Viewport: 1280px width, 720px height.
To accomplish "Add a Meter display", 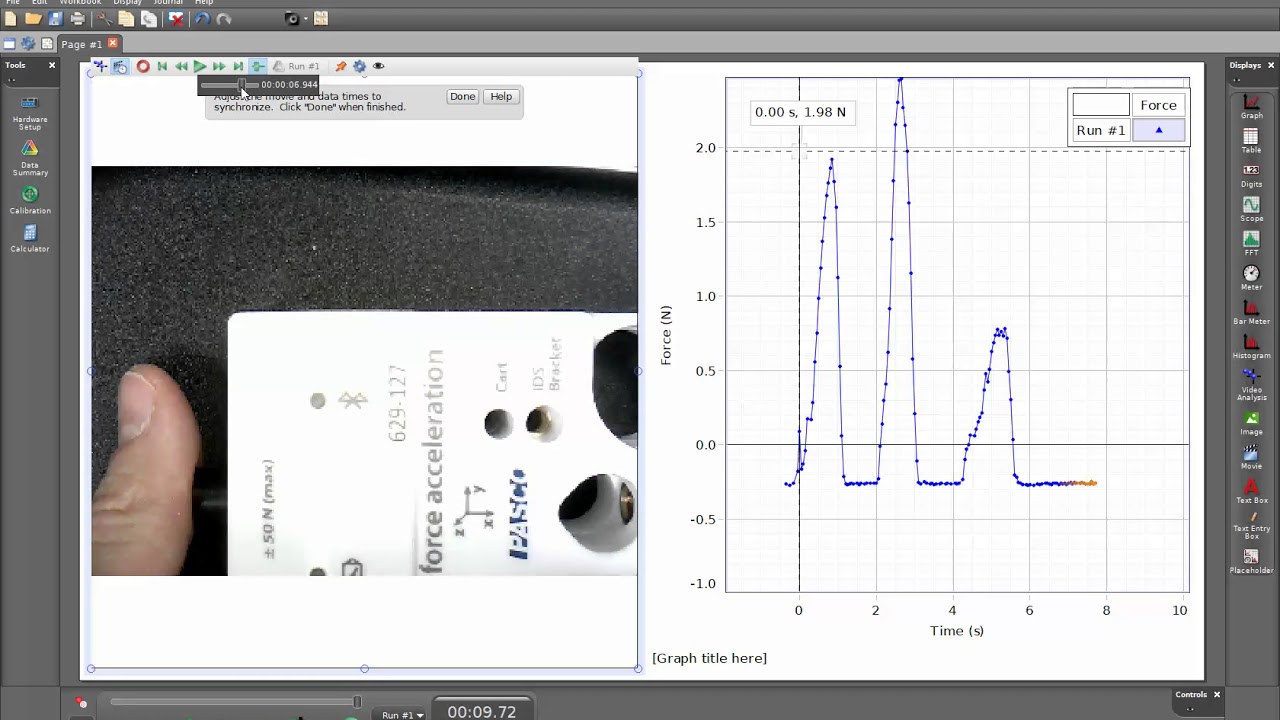I will pos(1251,278).
